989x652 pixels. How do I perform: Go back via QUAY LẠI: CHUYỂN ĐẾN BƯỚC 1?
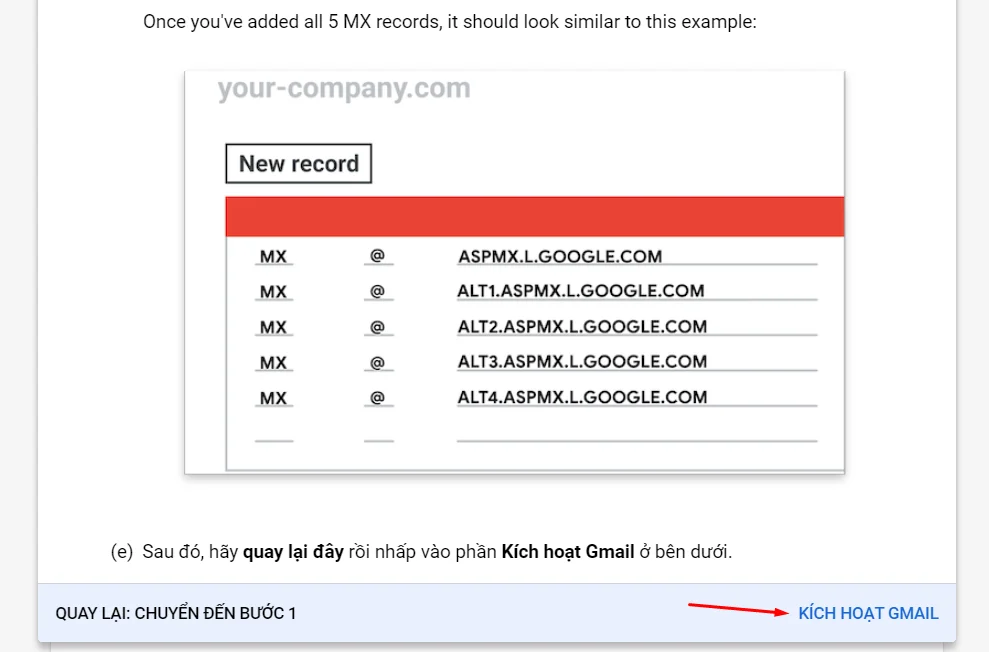[175, 613]
